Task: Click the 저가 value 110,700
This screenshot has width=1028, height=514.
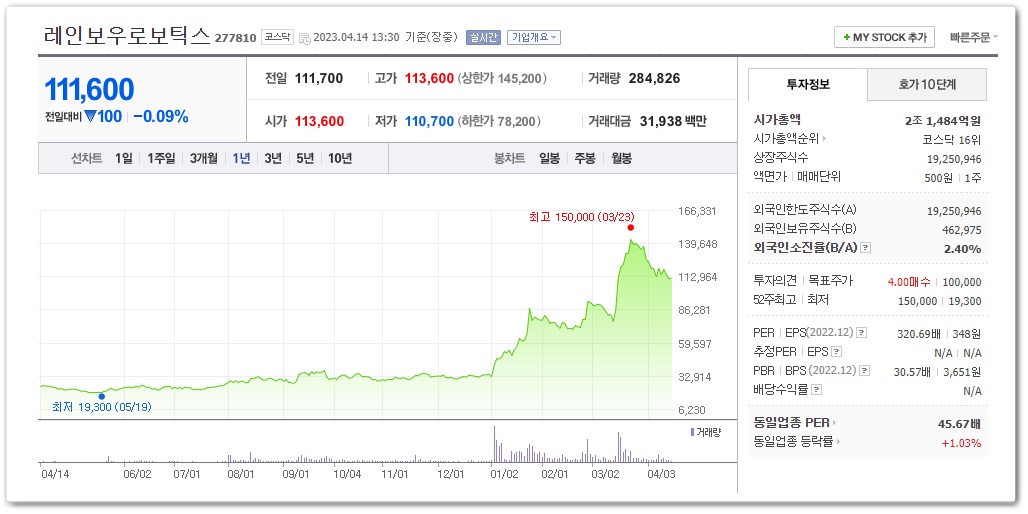Action: point(429,121)
